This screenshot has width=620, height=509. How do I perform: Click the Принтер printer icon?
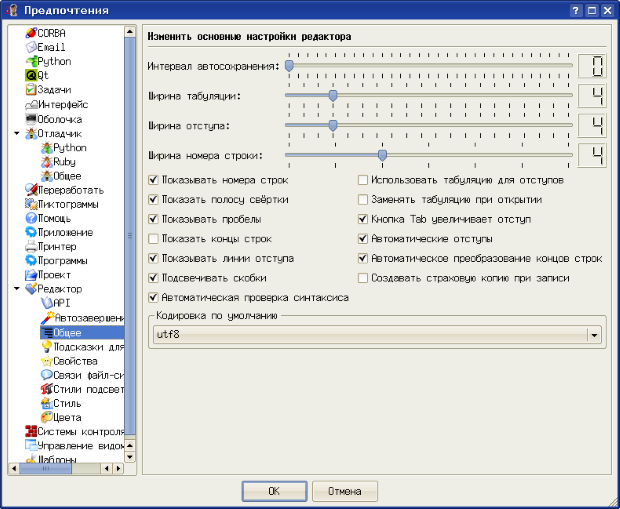[x=31, y=247]
